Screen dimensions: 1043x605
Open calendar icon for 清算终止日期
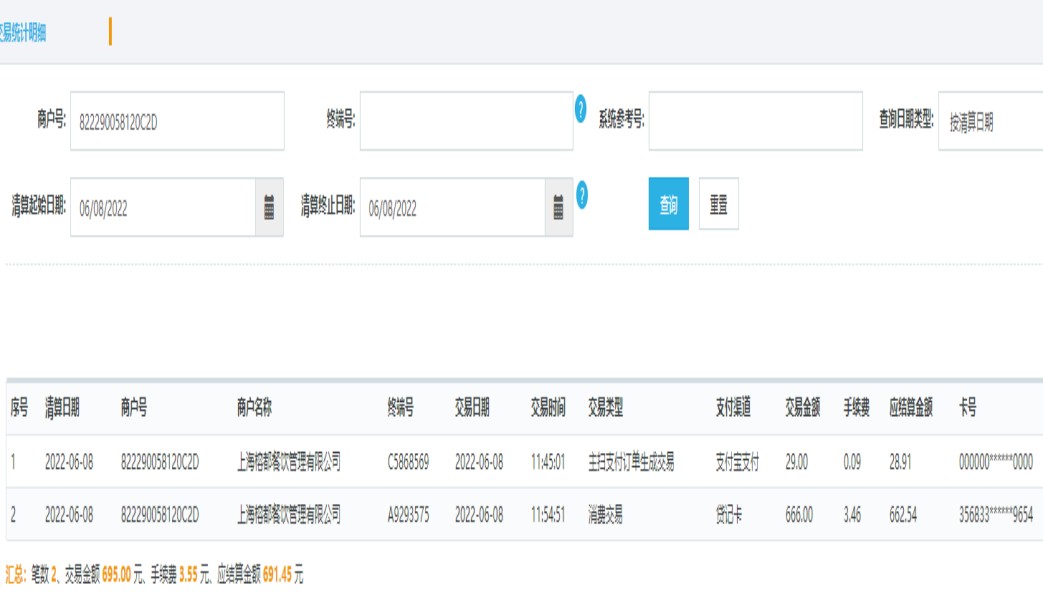(x=559, y=208)
